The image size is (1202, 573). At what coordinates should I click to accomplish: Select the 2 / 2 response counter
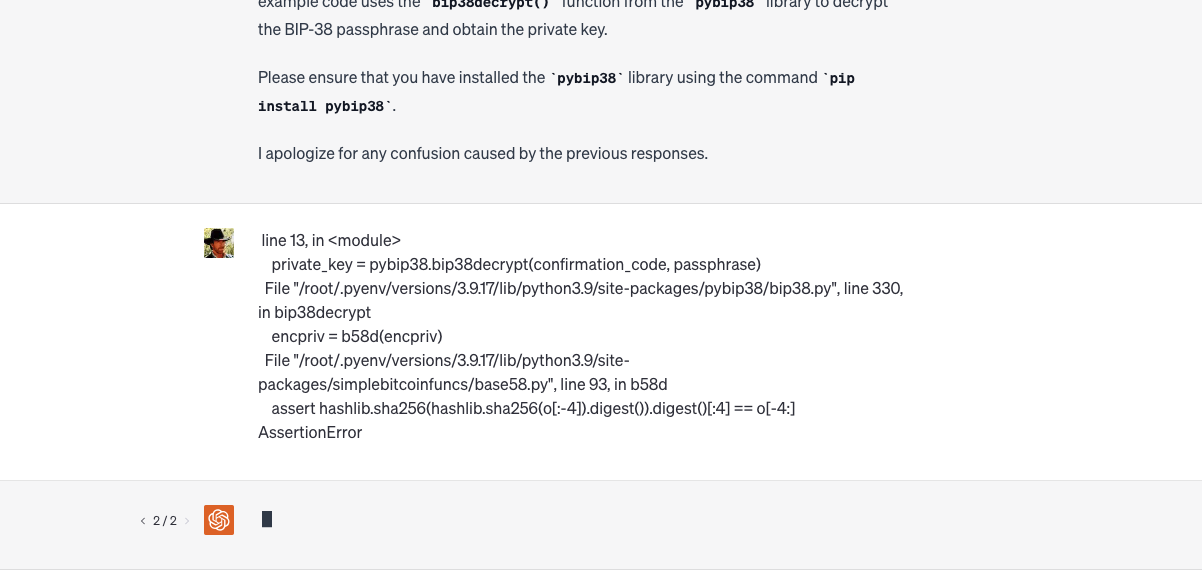click(165, 521)
